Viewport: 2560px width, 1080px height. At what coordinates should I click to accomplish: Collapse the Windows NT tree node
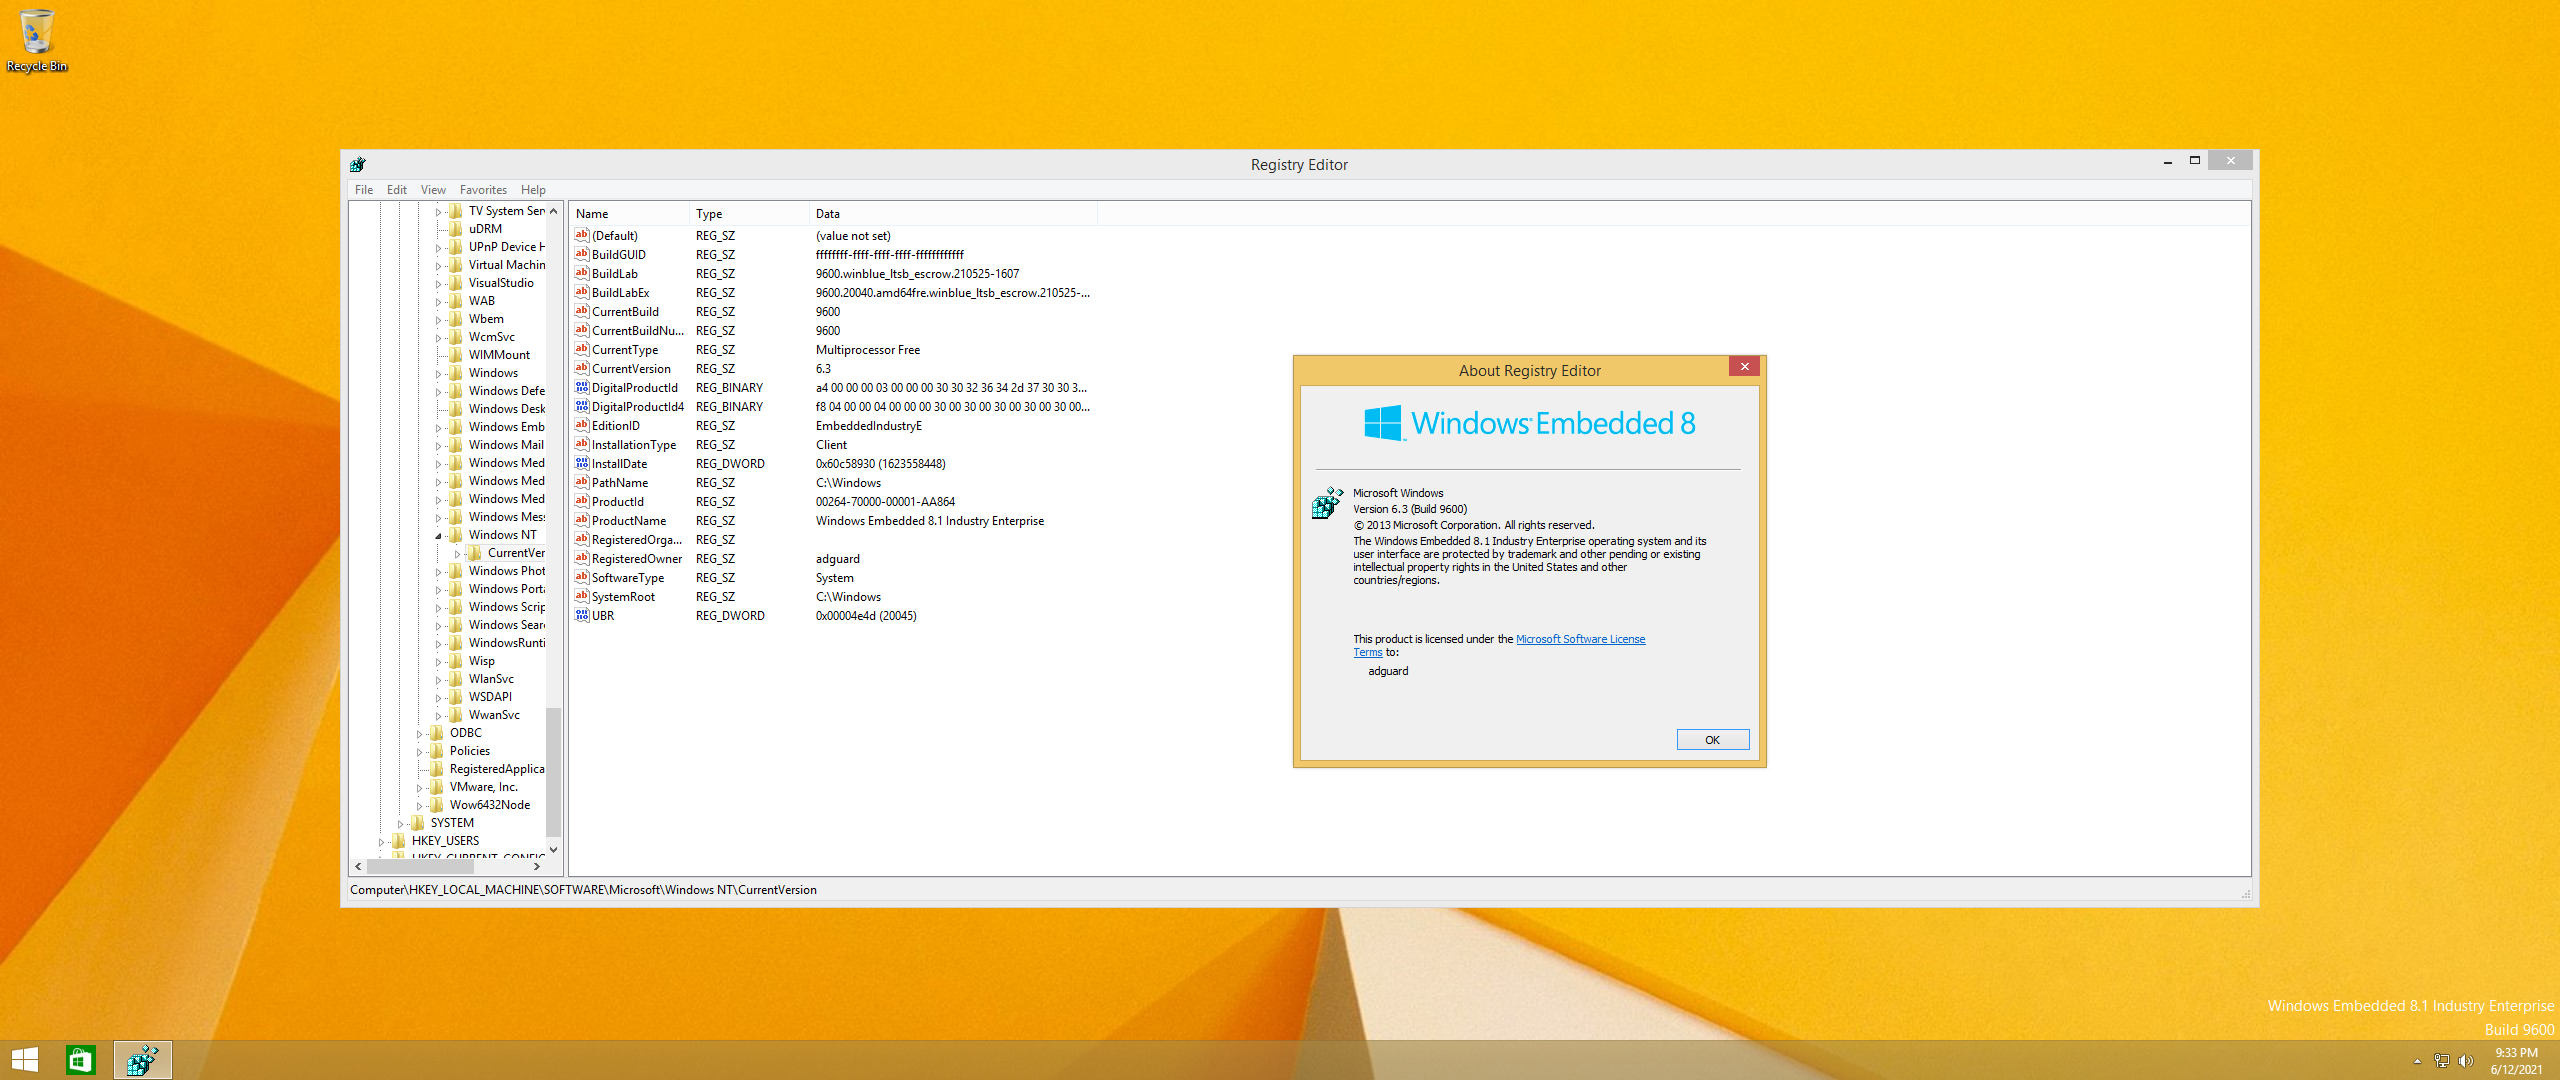(438, 536)
